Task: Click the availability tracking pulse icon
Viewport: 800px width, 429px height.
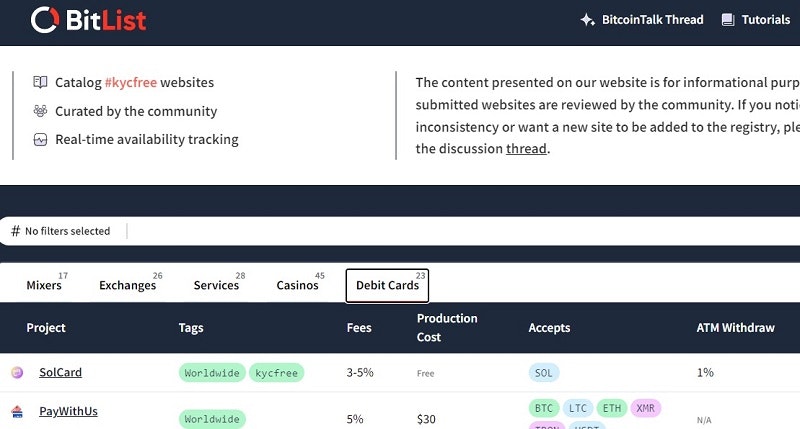Action: (40, 139)
